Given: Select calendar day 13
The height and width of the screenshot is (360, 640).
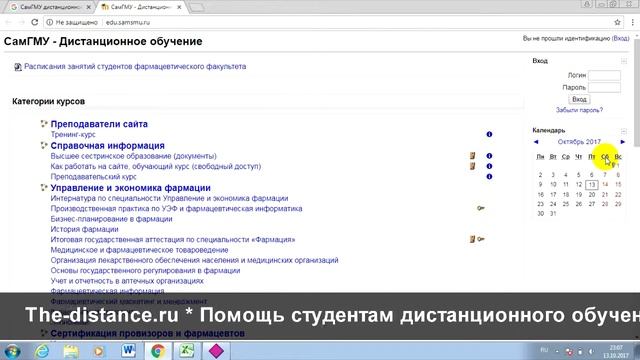Looking at the screenshot, I should 591,185.
